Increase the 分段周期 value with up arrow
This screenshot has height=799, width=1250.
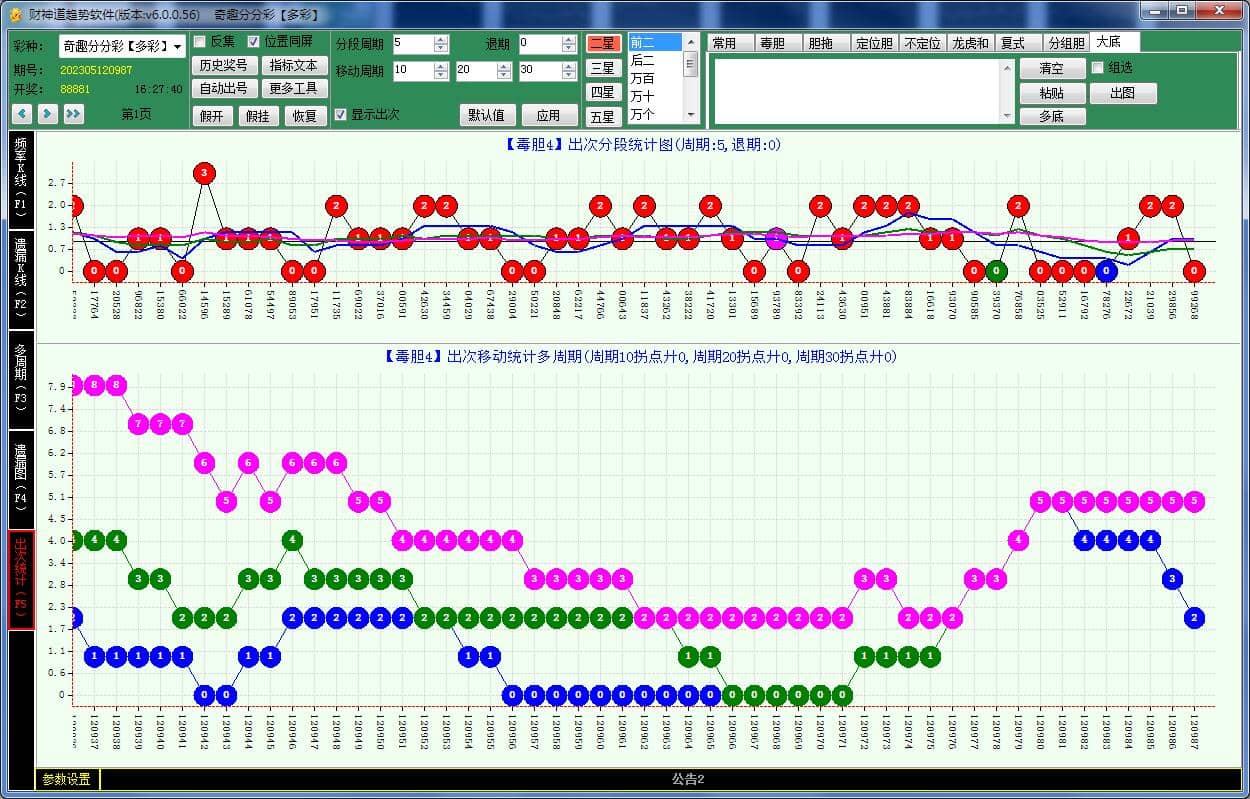tap(441, 40)
